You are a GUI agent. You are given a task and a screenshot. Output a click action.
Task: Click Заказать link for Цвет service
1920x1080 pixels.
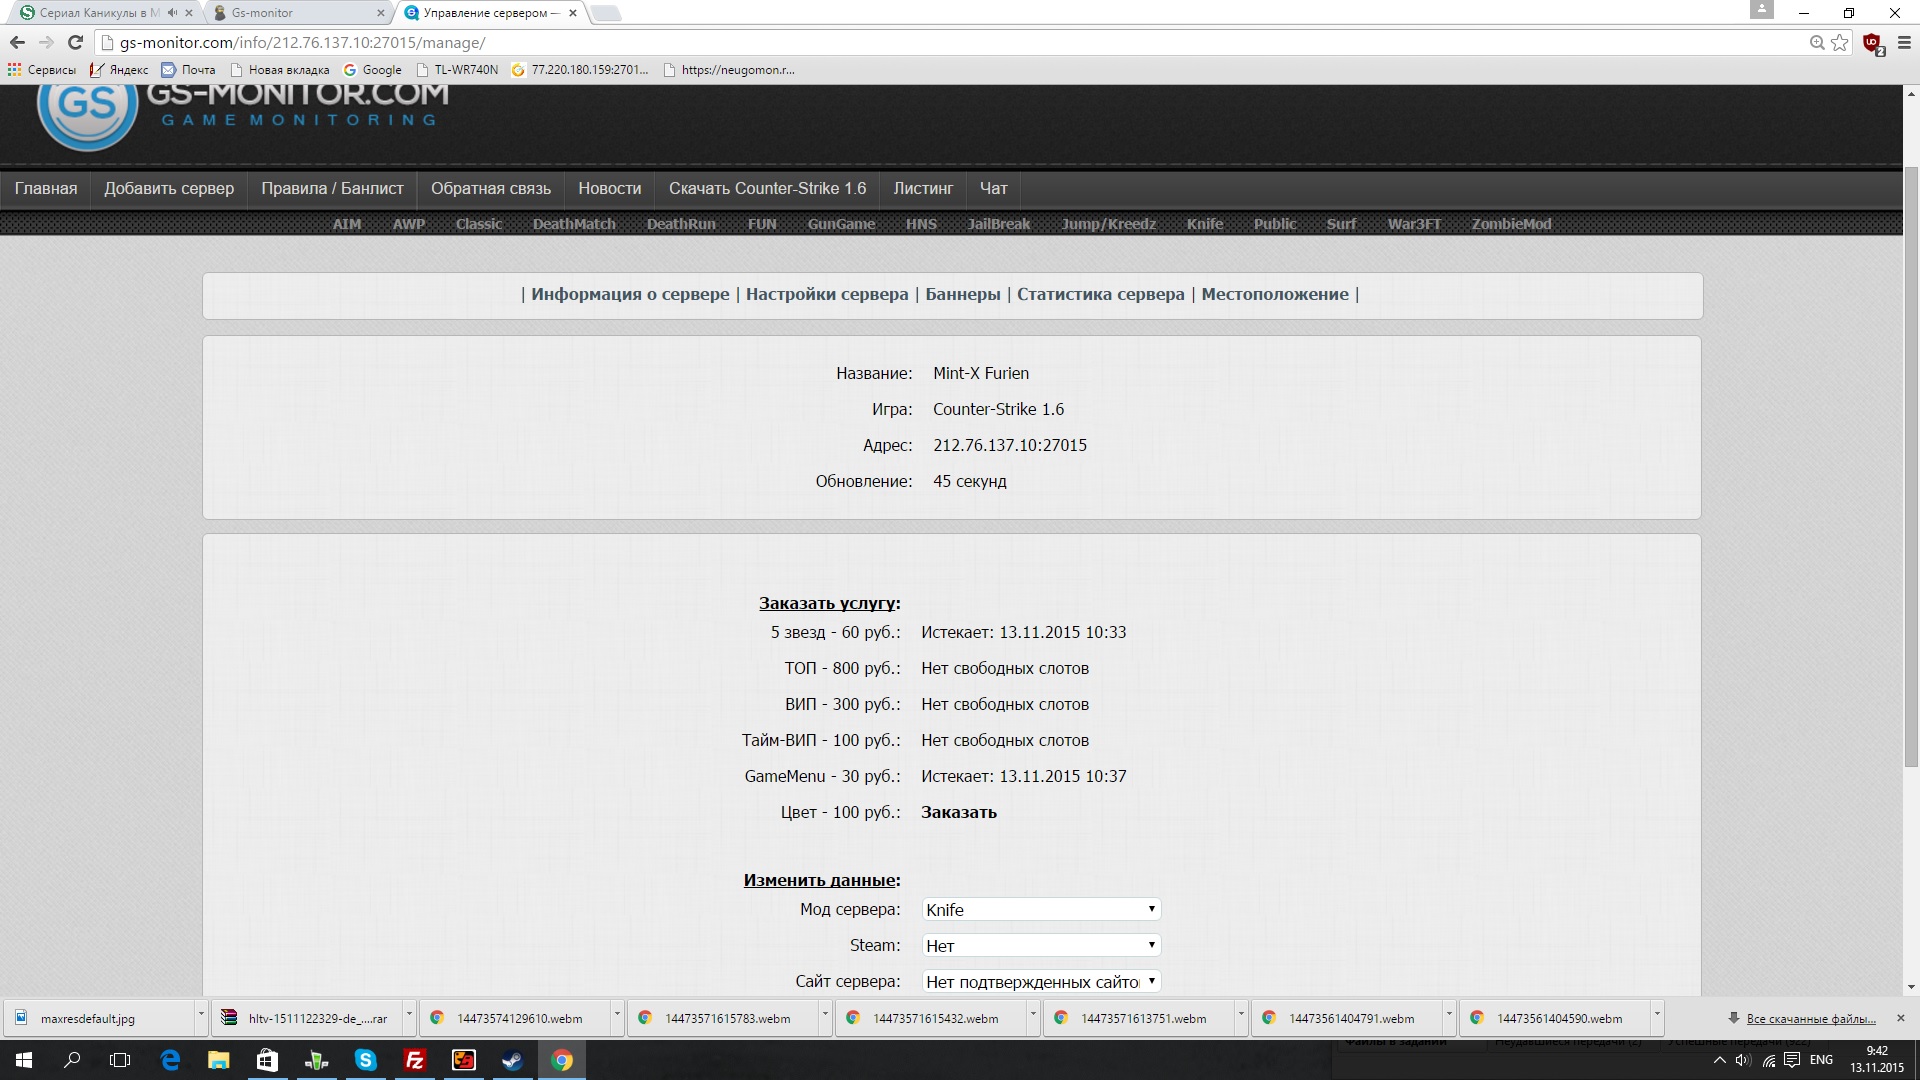point(958,812)
